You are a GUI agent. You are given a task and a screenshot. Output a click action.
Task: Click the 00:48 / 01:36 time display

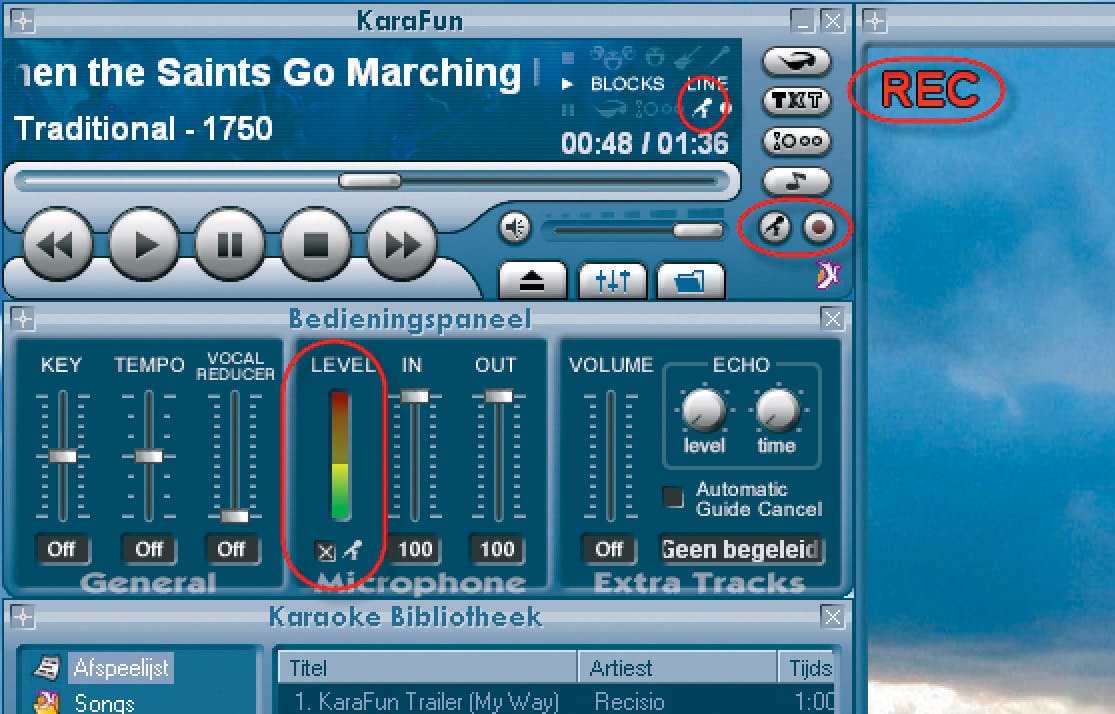coord(644,144)
